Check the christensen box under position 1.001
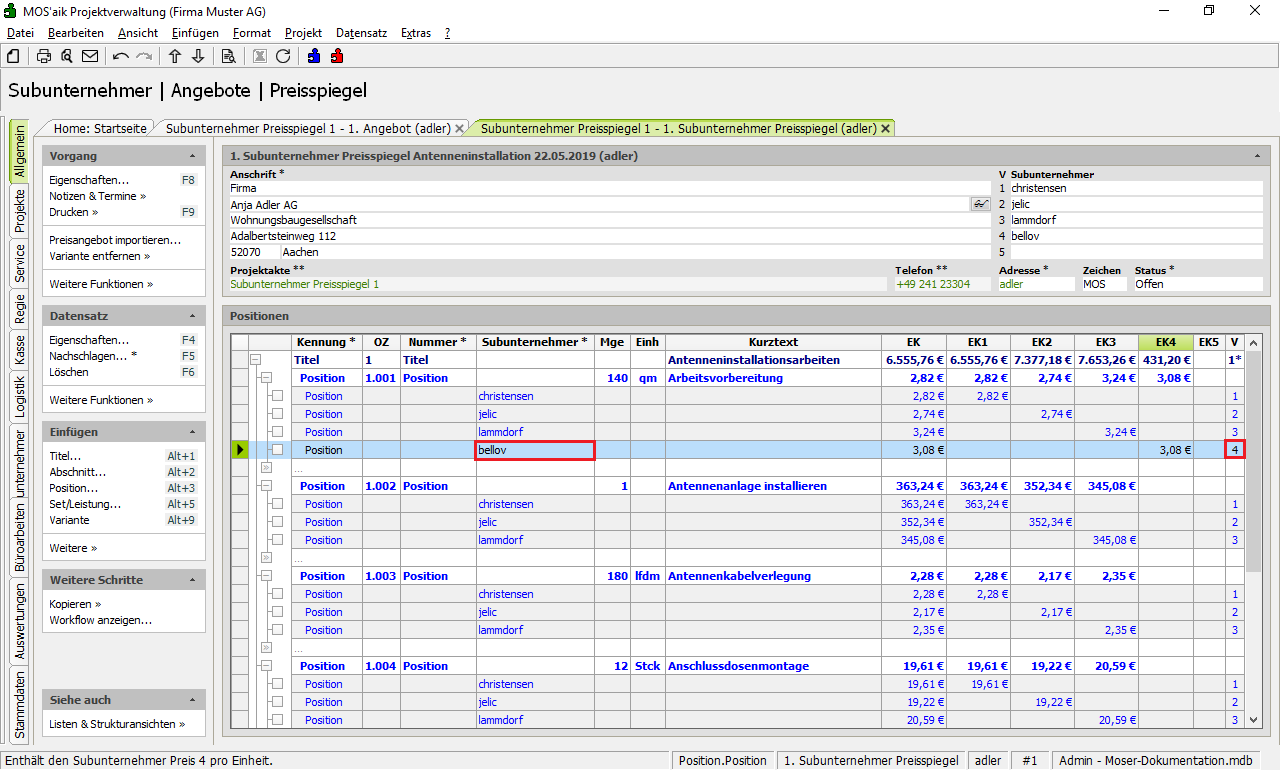 point(278,396)
